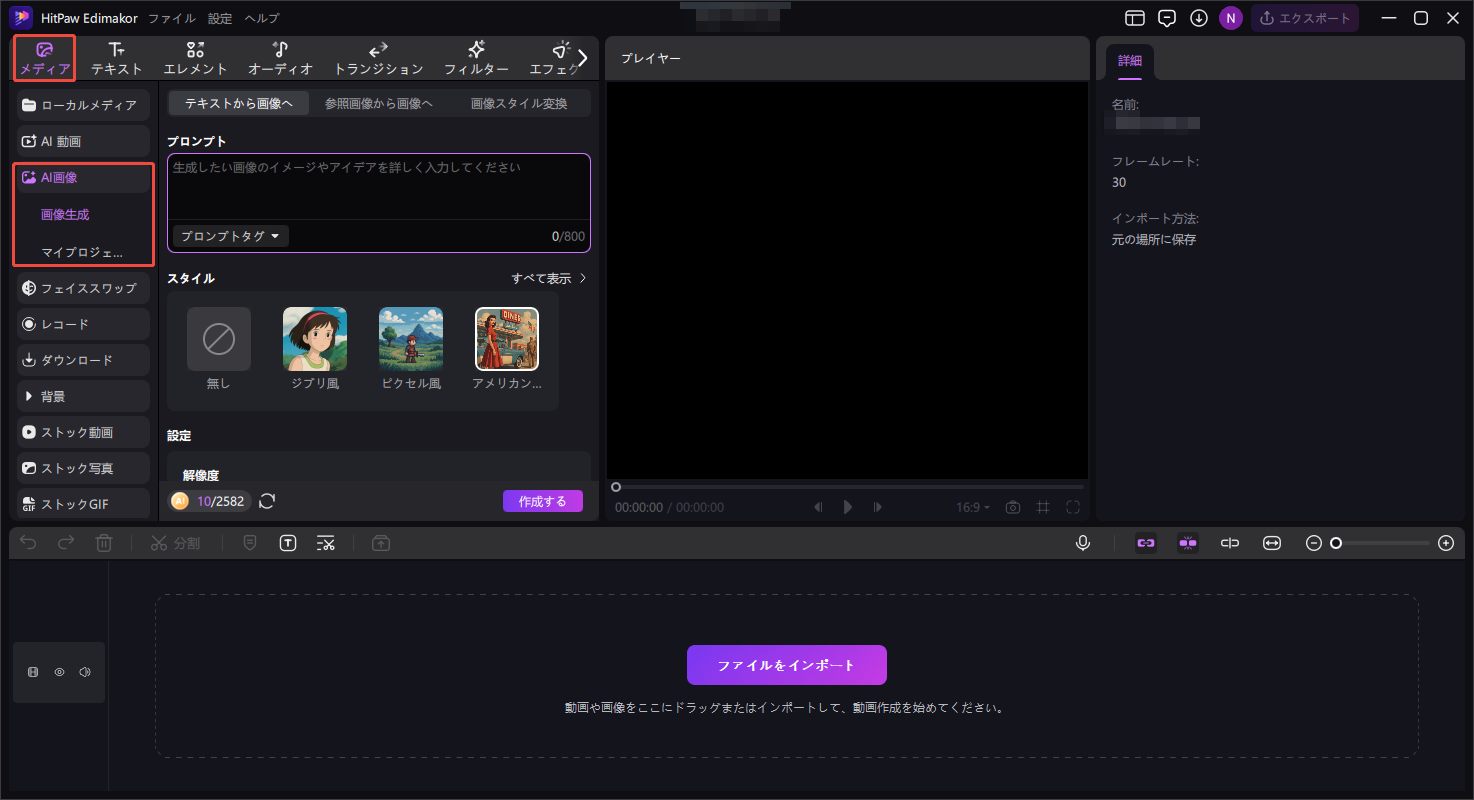Choose the ジブリ風 style thumbnail

[315, 339]
